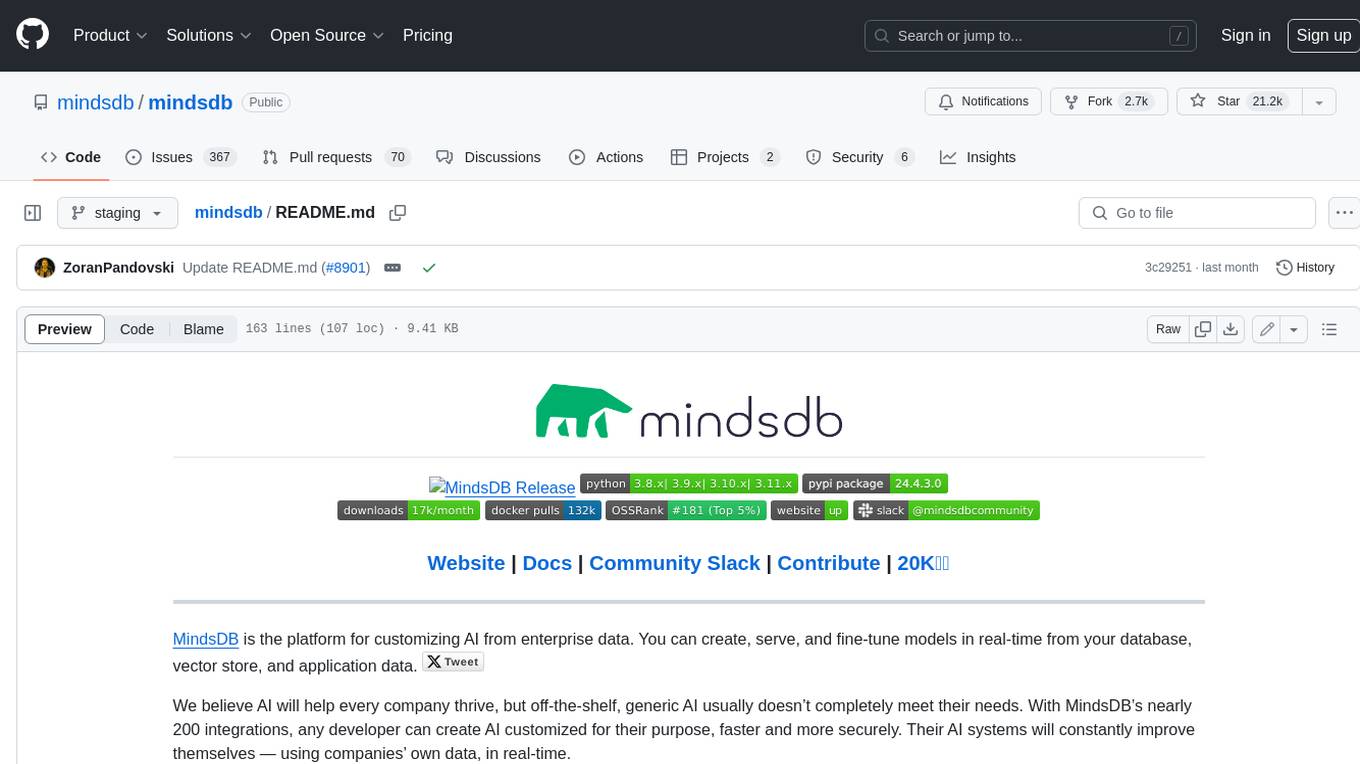Screen dimensions: 1360x764
Task: Open the mindsdb repository name link
Action: (190, 102)
